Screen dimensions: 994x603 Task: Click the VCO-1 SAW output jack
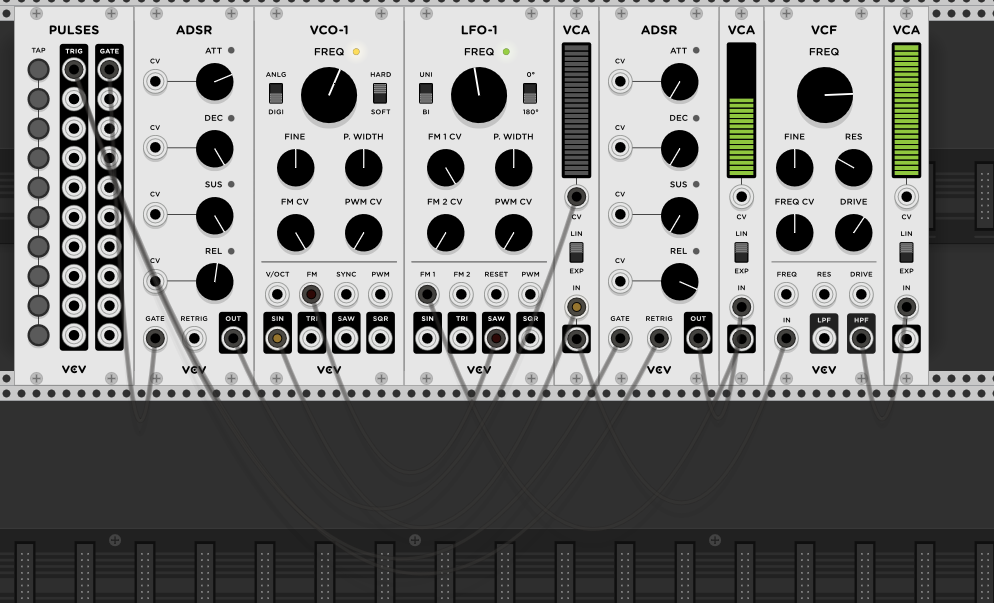coord(346,339)
